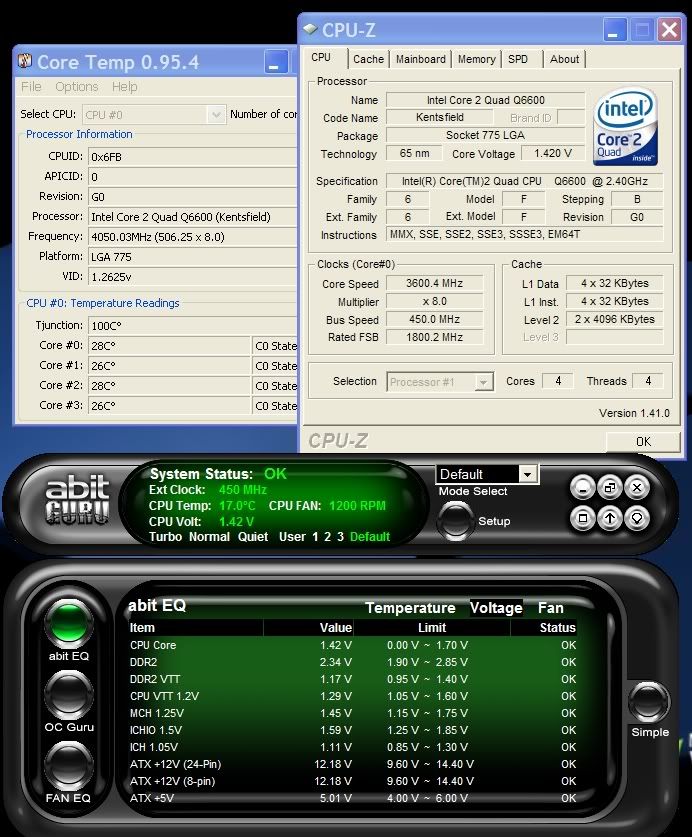Click the abit Guru X round icon

(x=637, y=487)
